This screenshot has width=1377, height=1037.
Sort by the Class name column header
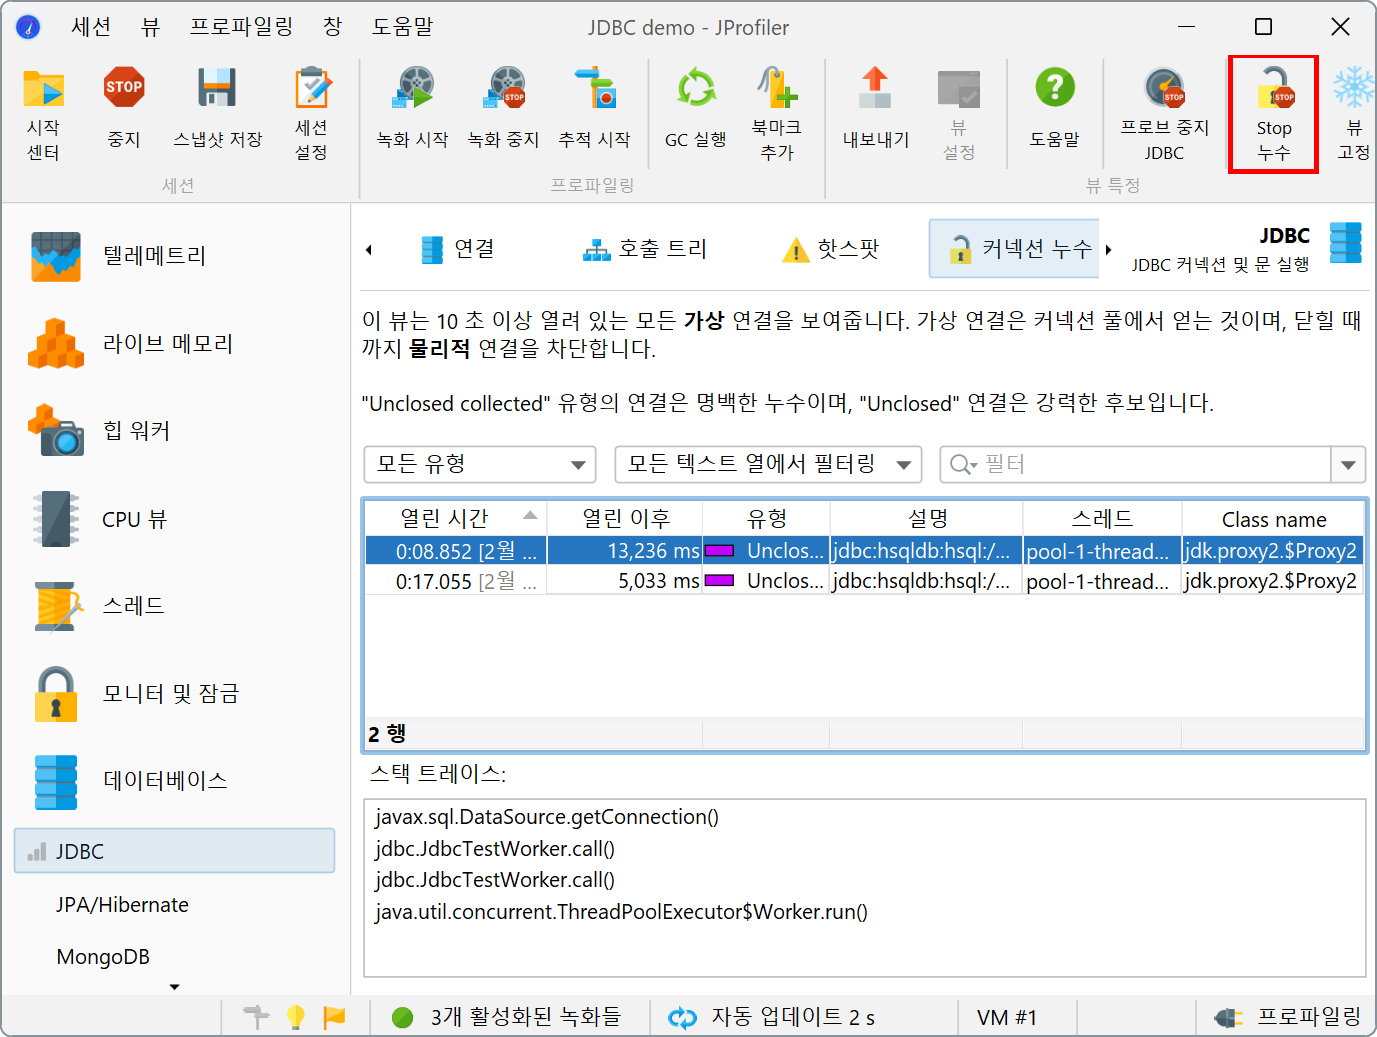tap(1273, 518)
